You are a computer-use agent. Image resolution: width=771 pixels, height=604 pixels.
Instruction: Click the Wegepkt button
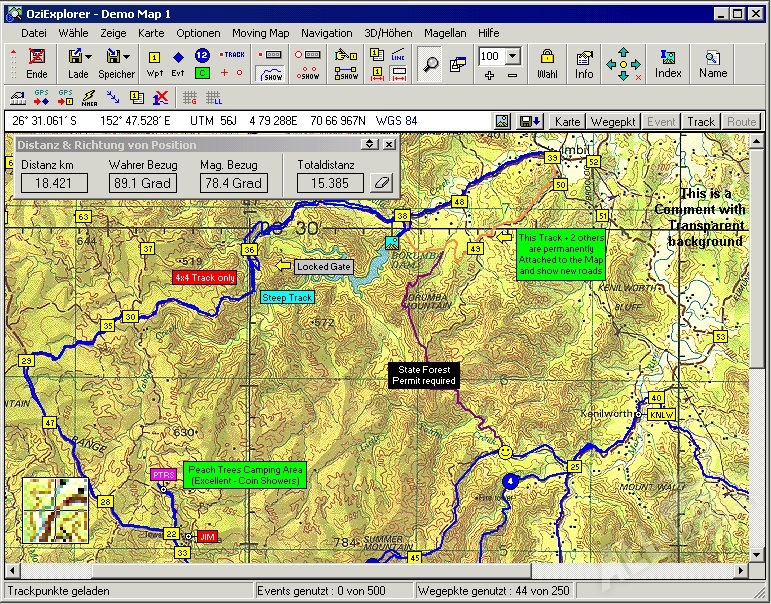coord(613,121)
